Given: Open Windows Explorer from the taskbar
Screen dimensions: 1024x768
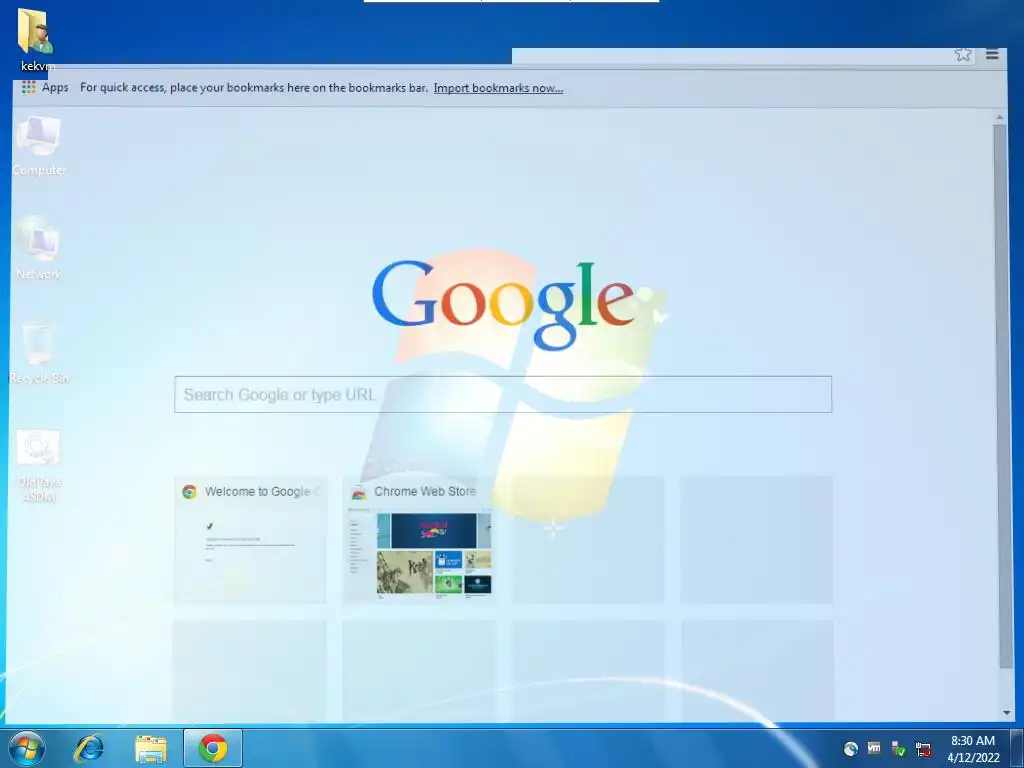Looking at the screenshot, I should point(151,748).
